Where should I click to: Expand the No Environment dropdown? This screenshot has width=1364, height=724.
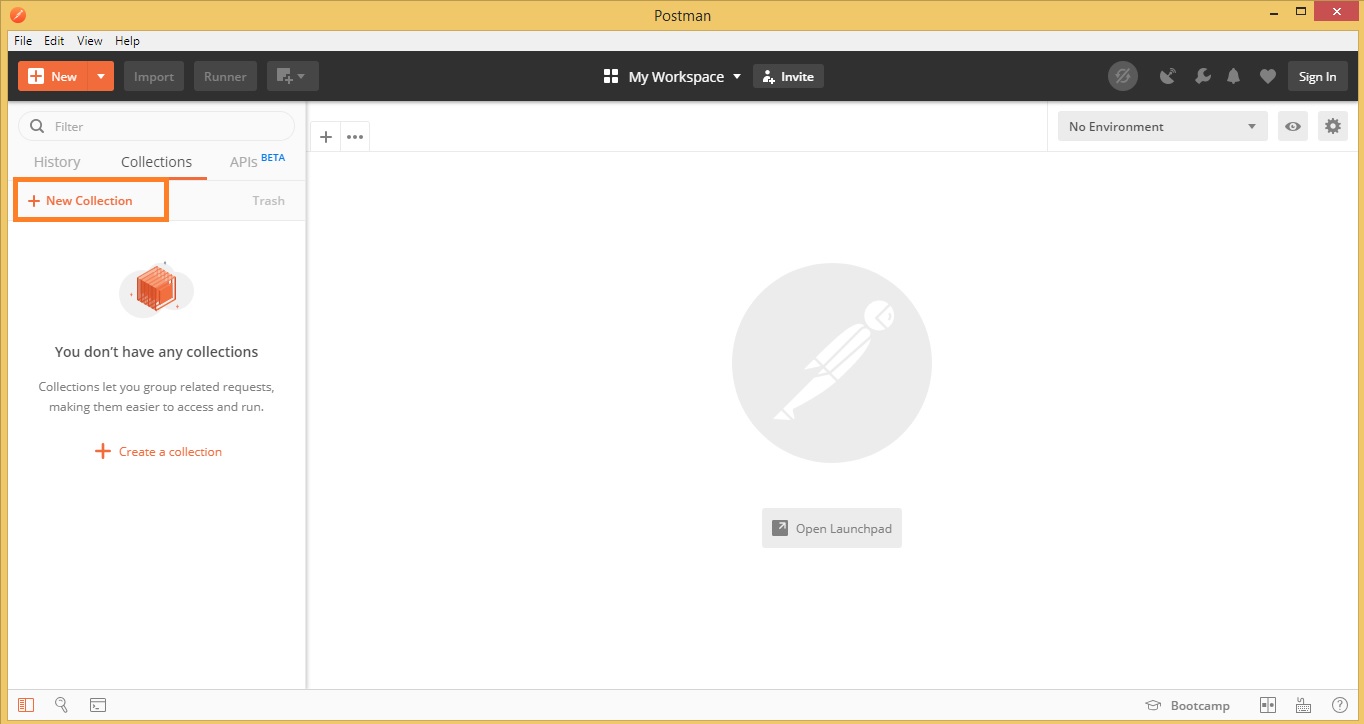1162,127
